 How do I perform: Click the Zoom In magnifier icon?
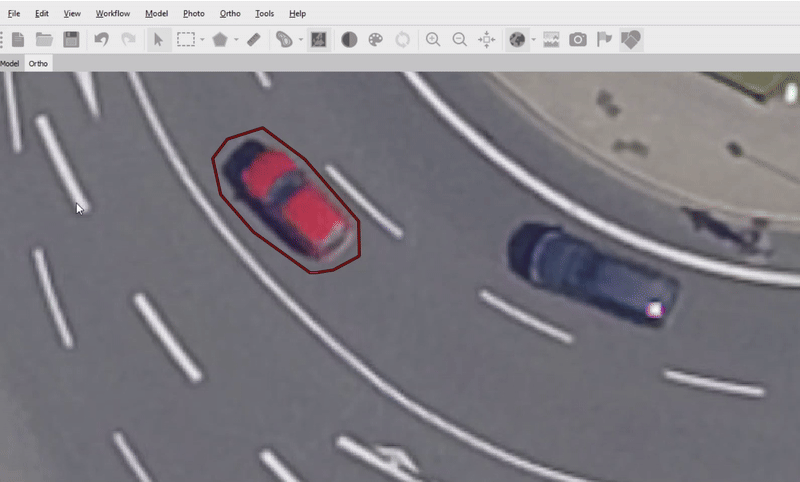click(x=433, y=40)
